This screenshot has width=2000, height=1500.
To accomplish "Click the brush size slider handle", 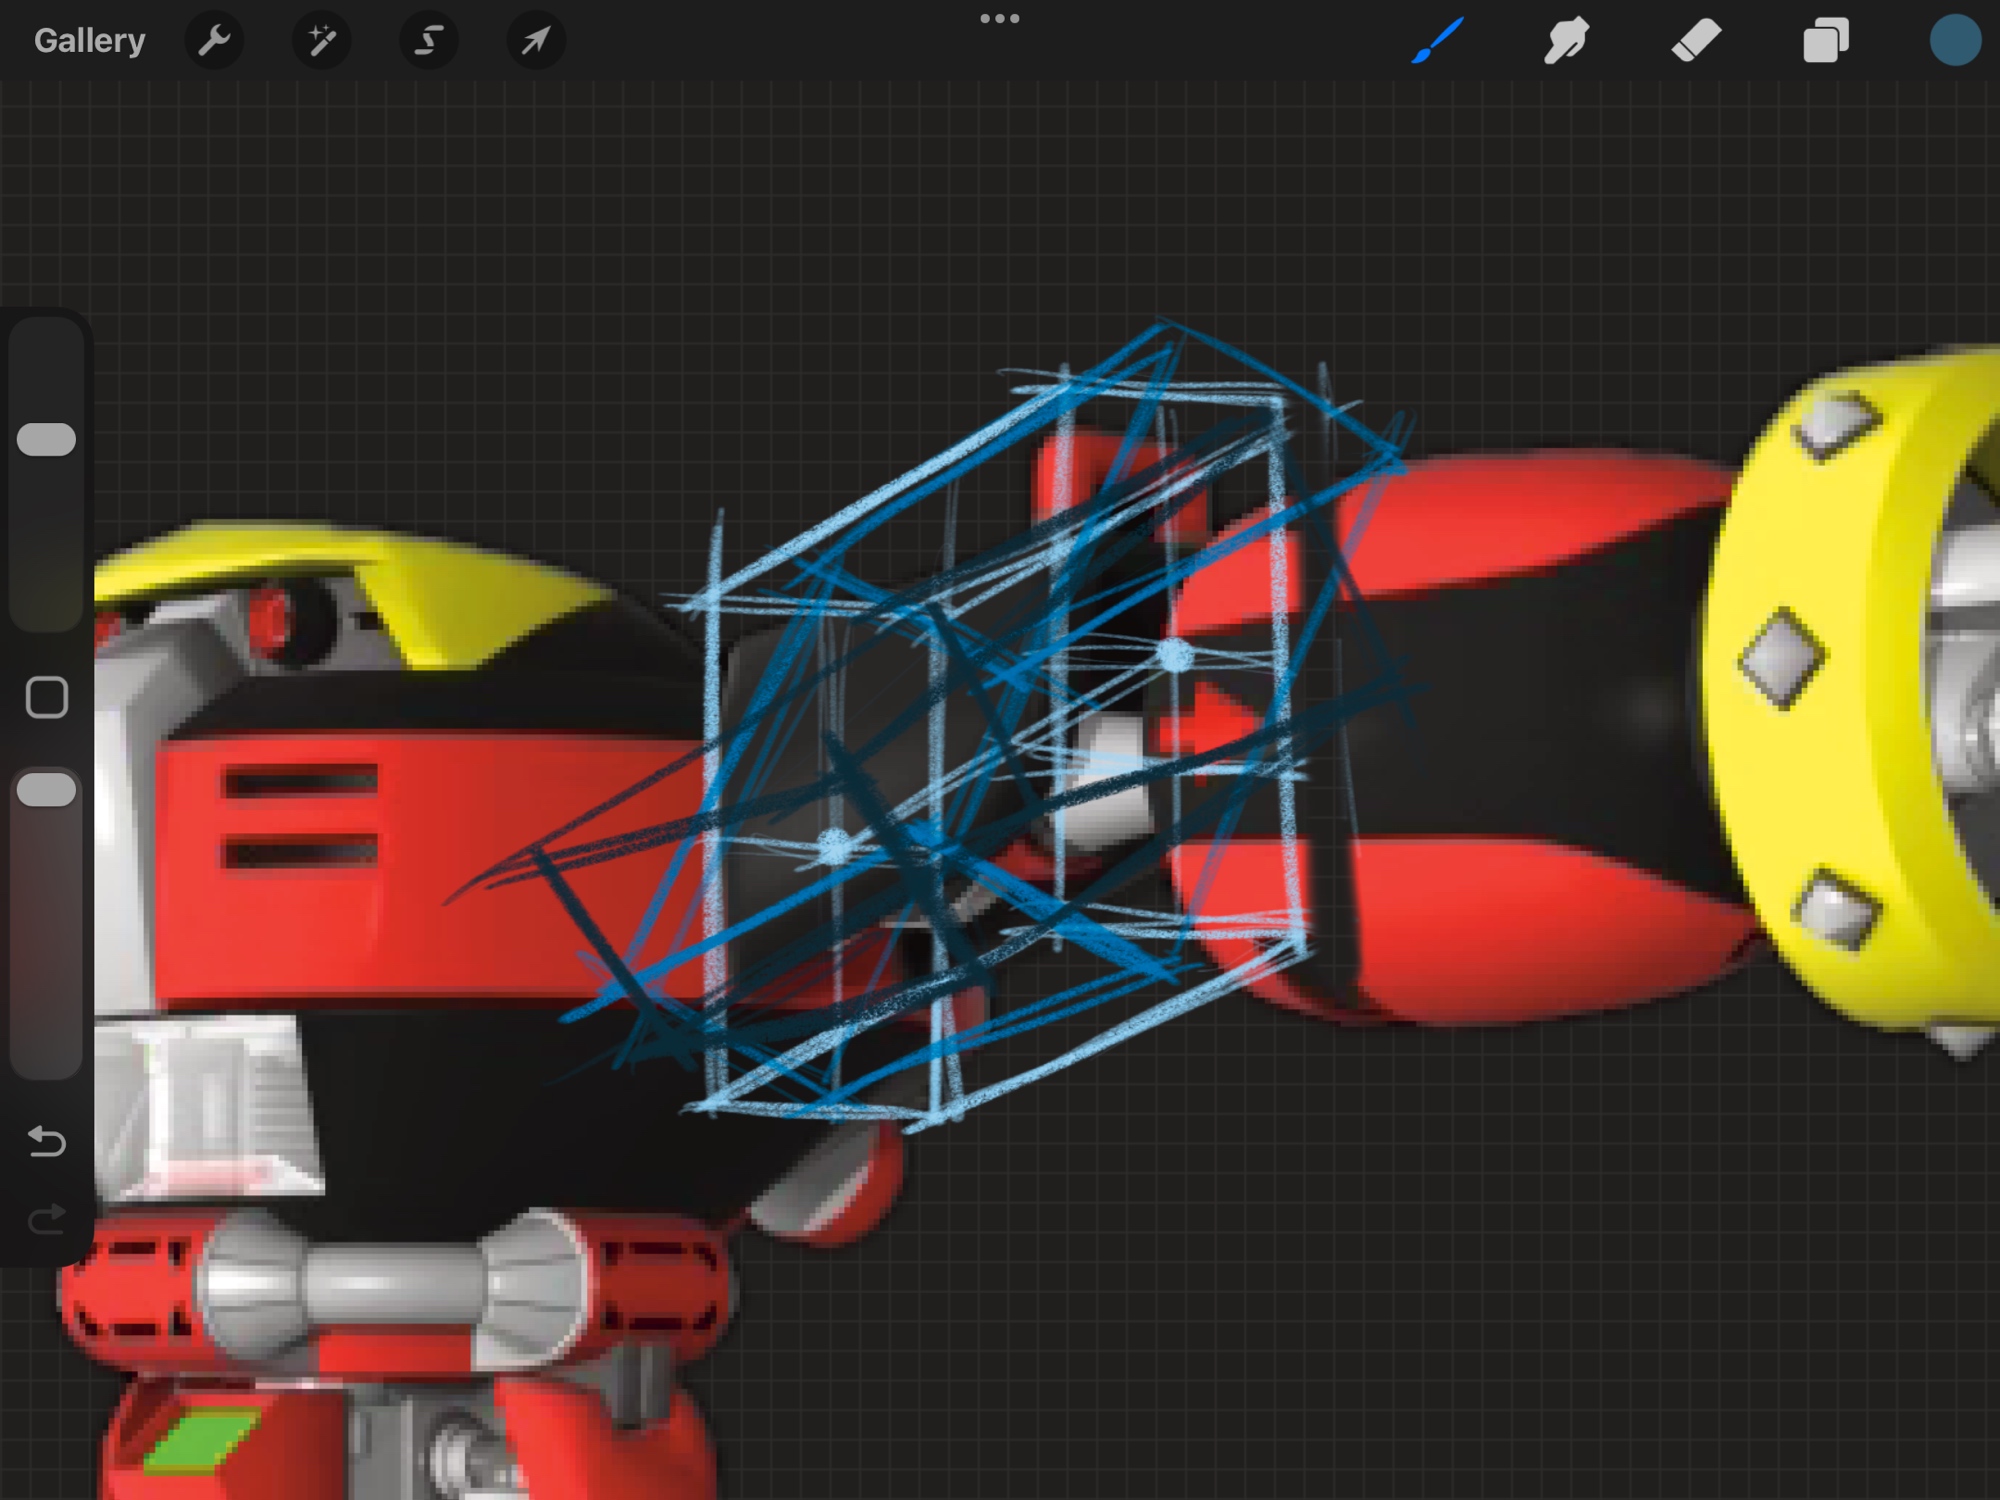I will click(x=47, y=439).
